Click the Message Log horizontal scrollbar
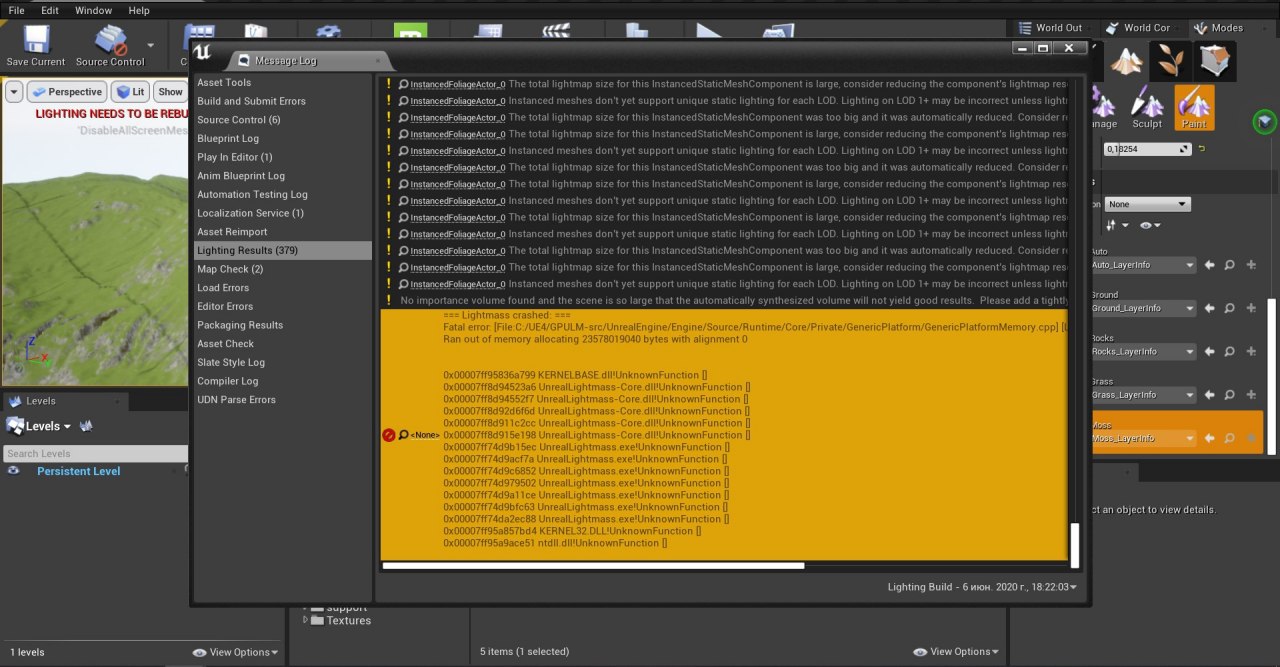 (593, 566)
